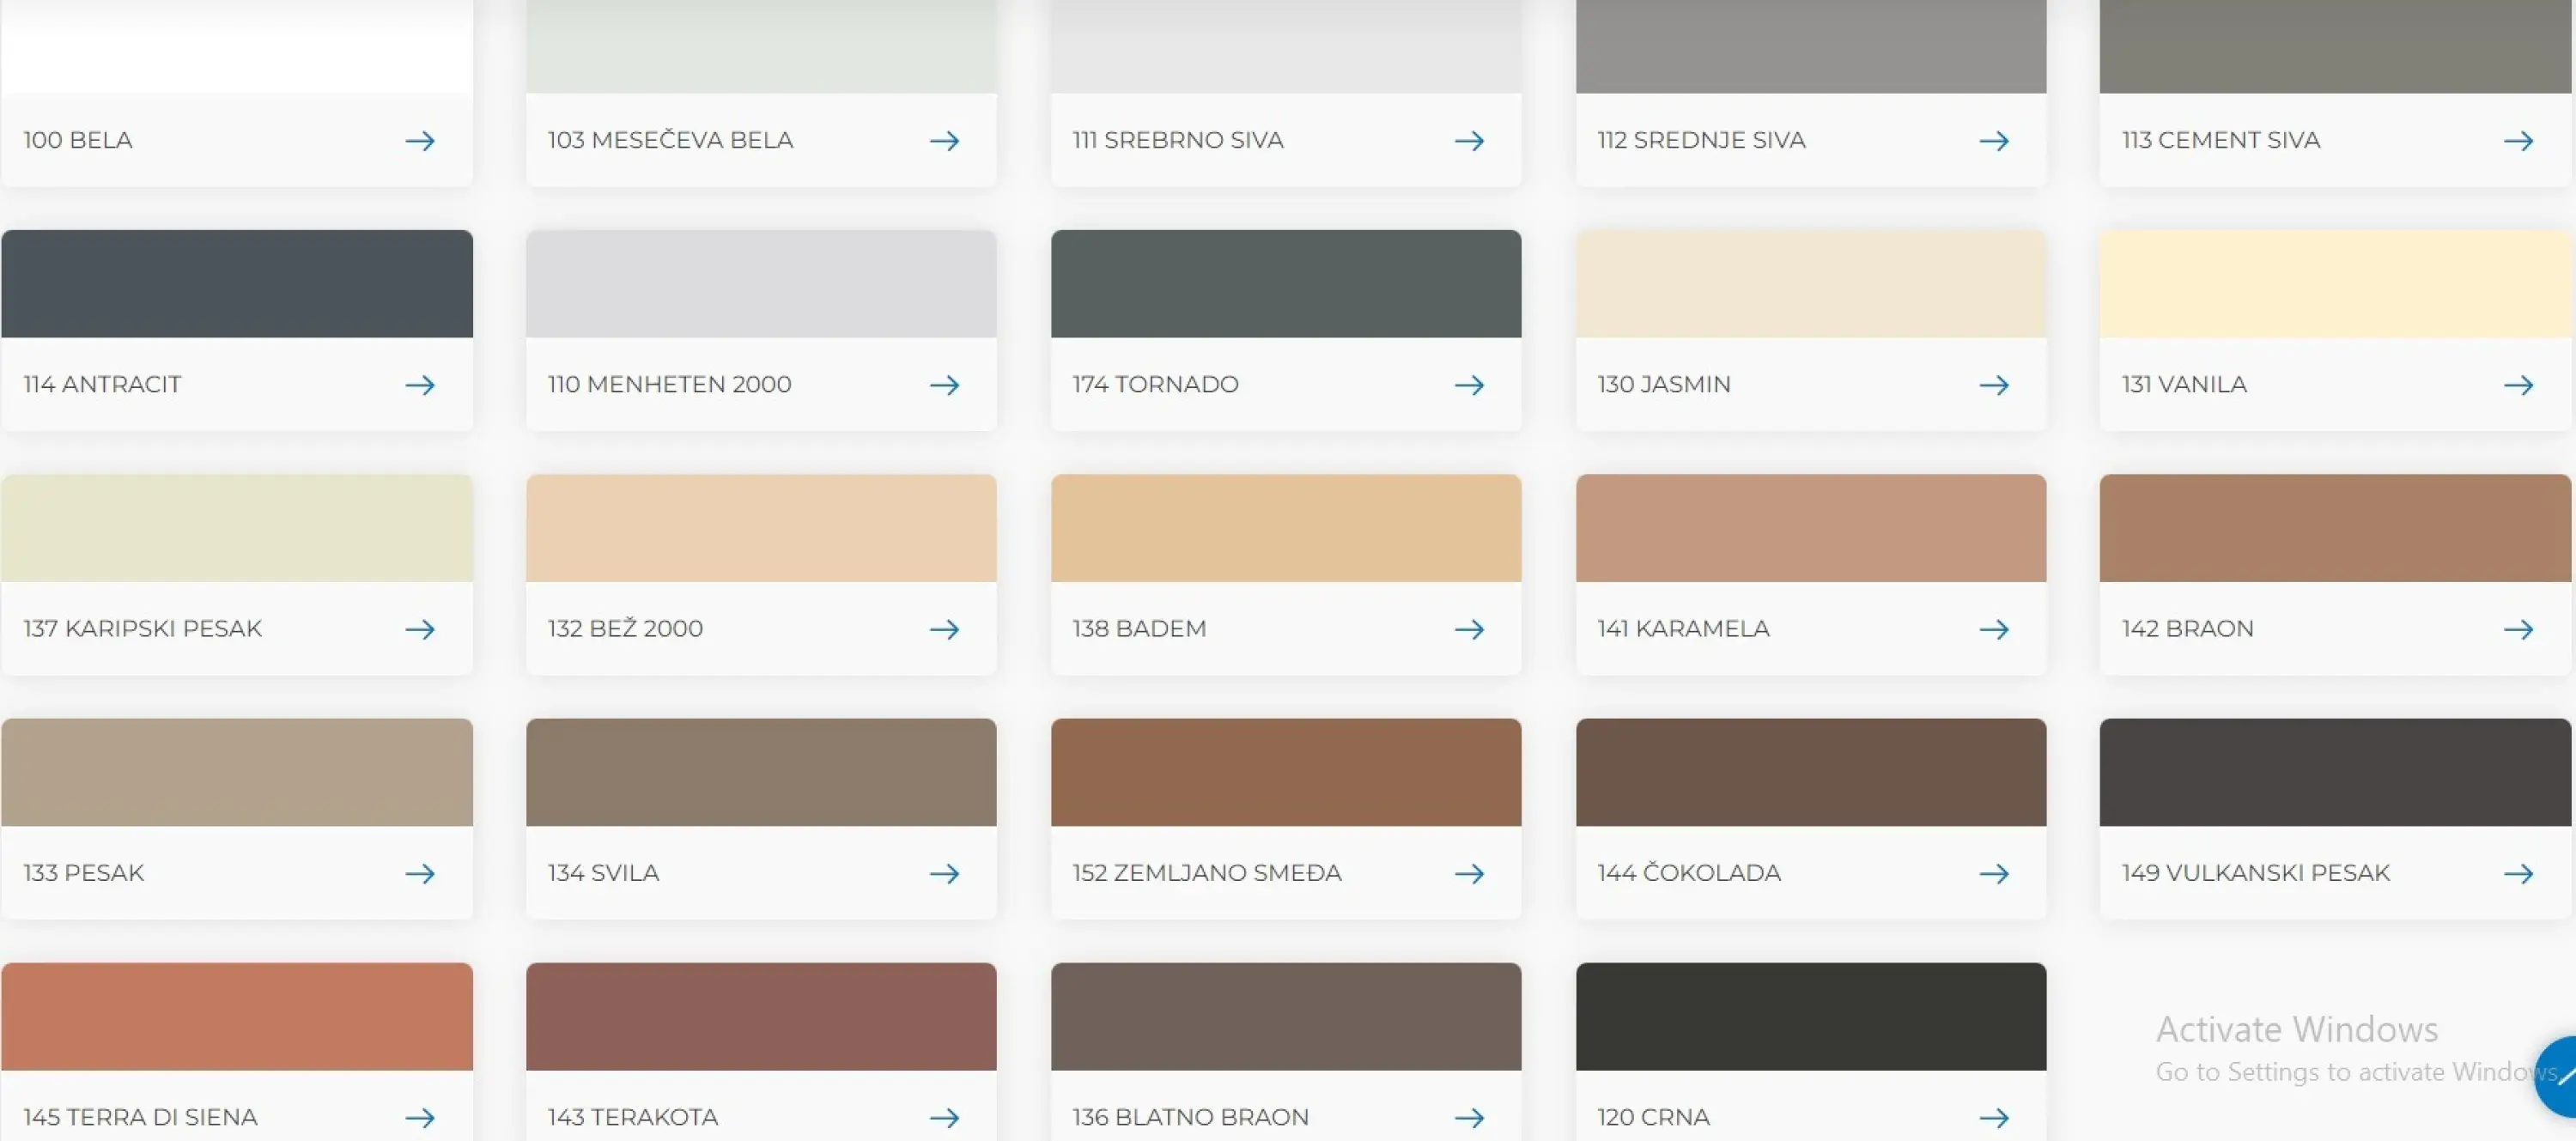
Task: Open the arrow icon for 144 ČOKOLADA
Action: 1994,873
